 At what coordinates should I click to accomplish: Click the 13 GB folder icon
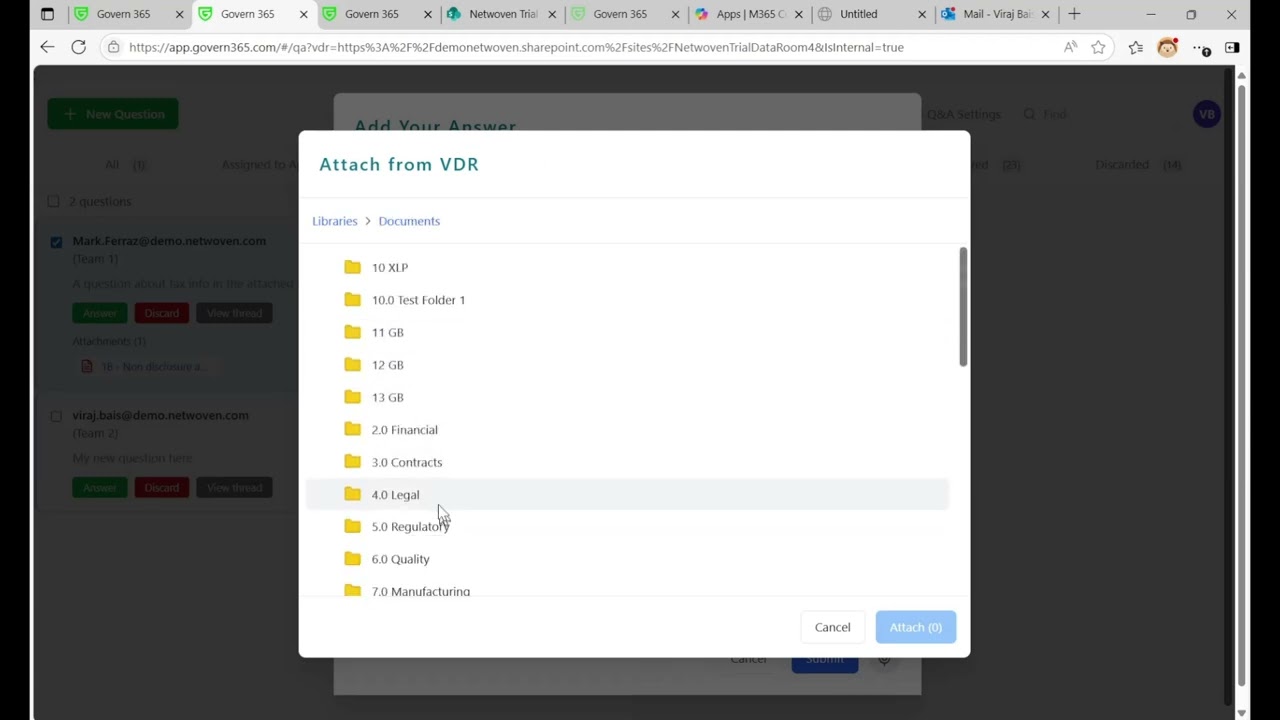(352, 397)
